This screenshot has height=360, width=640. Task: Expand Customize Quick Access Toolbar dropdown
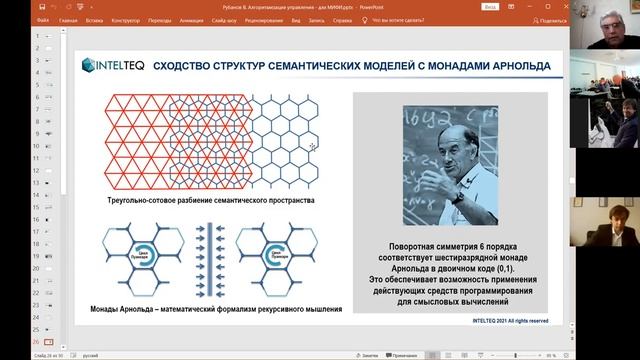[x=91, y=7]
